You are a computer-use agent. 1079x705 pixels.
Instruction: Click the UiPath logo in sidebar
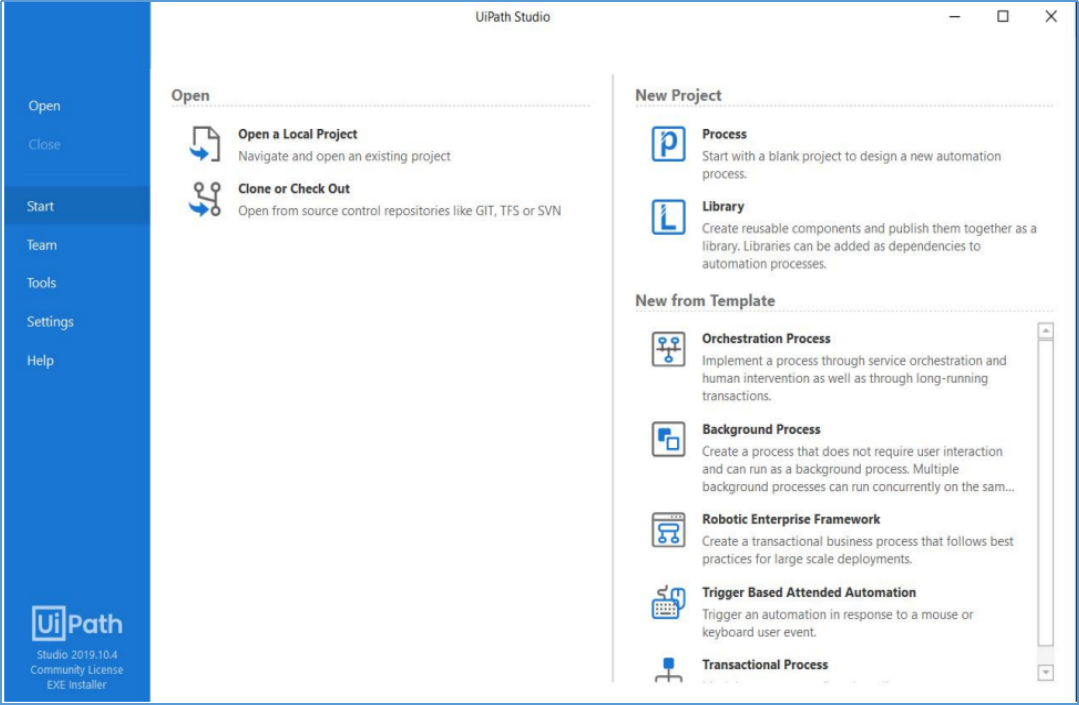(x=77, y=623)
